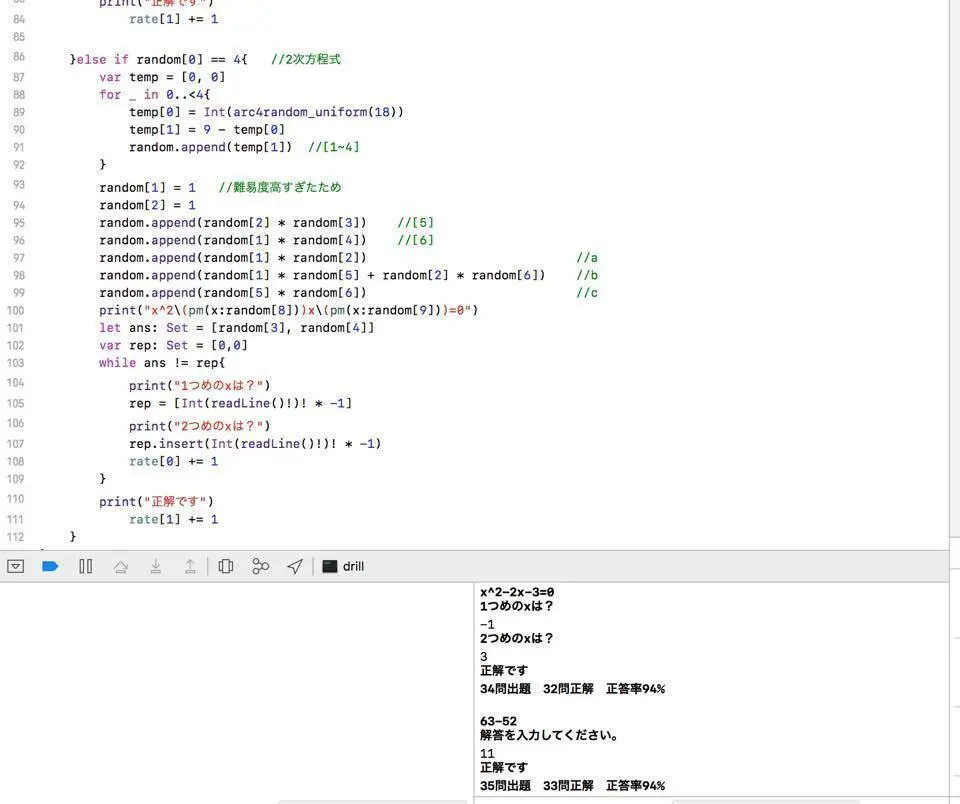Click the "random[2] = 1" assignment
Screen dimensions: 960x804
(147, 205)
